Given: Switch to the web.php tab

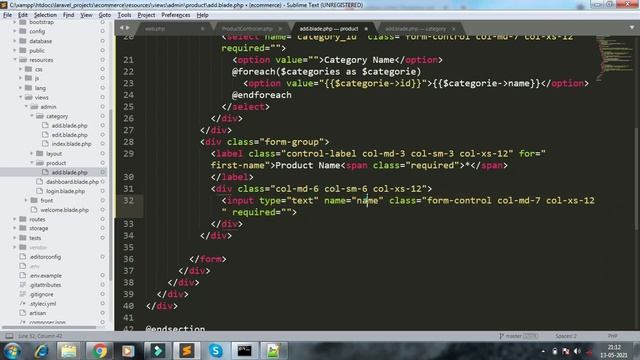Looking at the screenshot, I should click(155, 29).
